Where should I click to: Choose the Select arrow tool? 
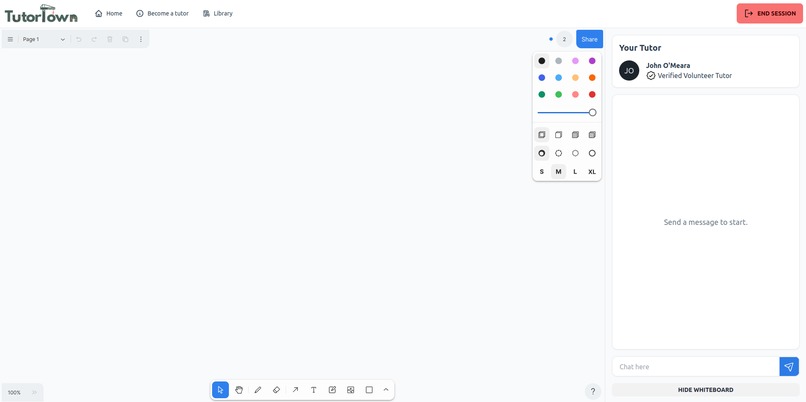click(x=221, y=390)
